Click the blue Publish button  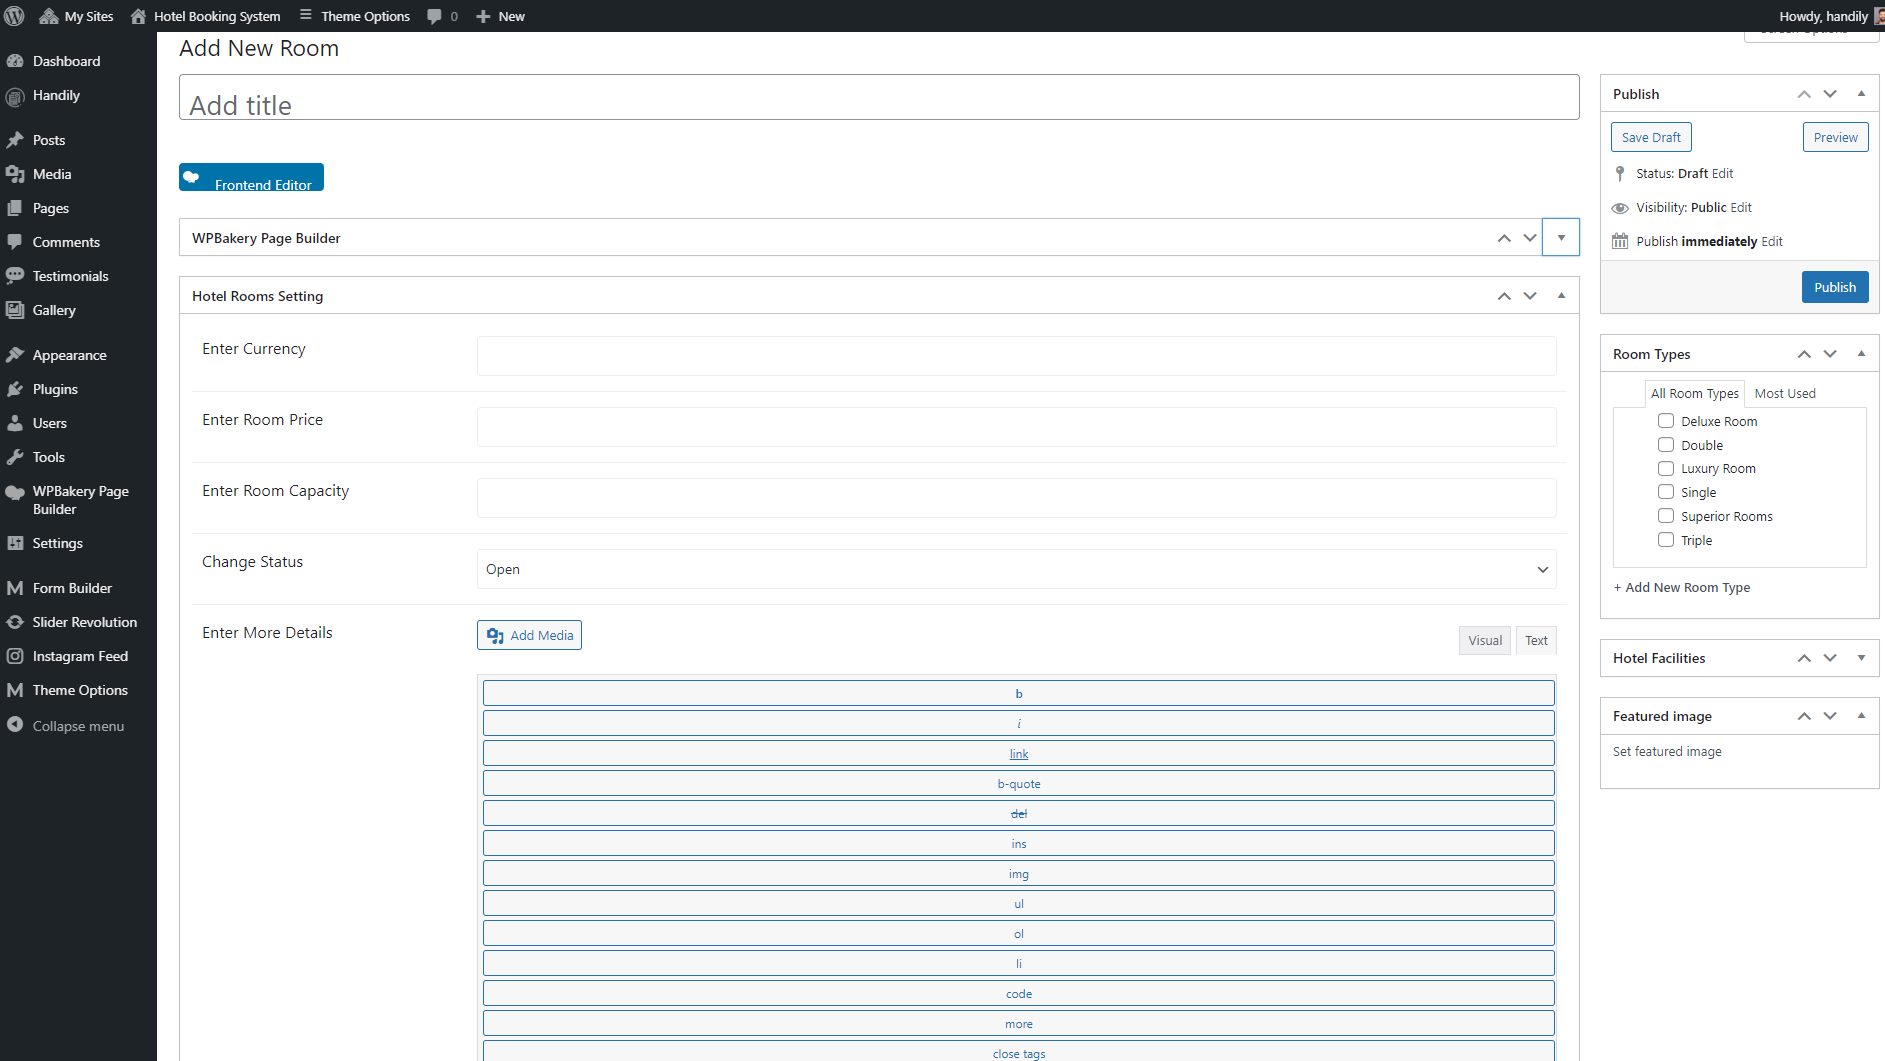pos(1834,287)
